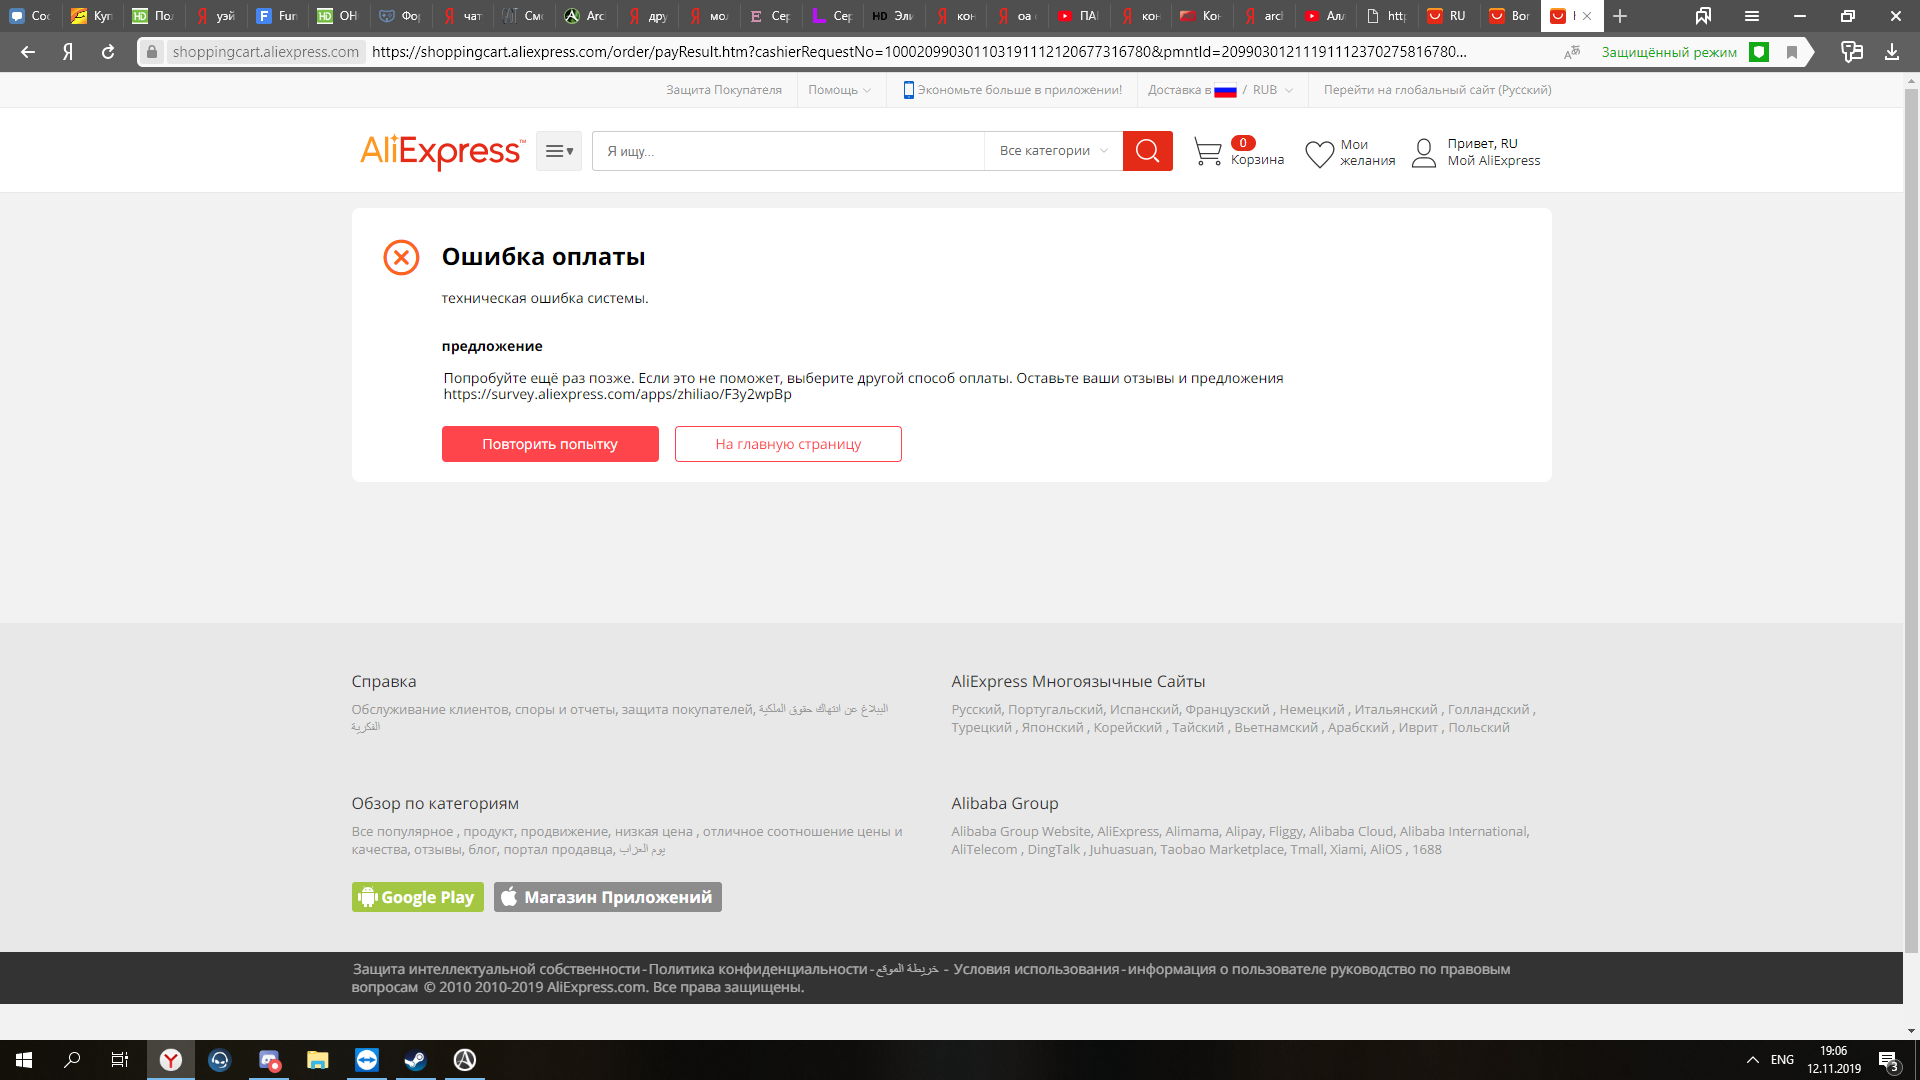Switch to the 'RU' tab

point(1447,16)
